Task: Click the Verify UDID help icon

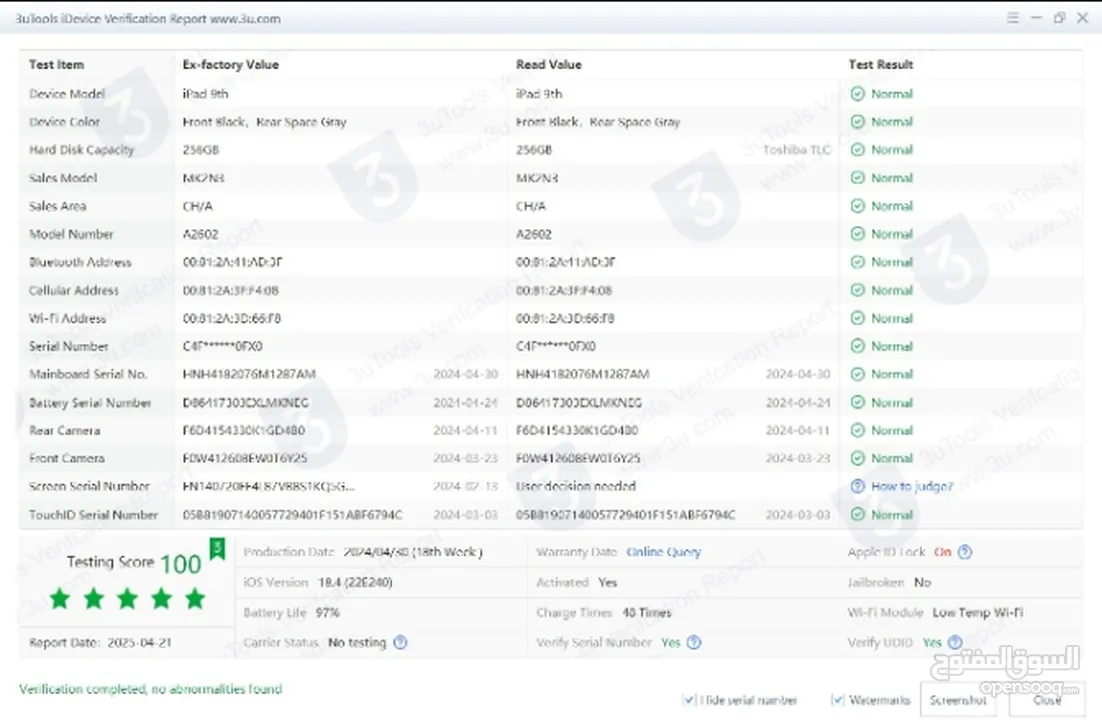Action: 954,643
